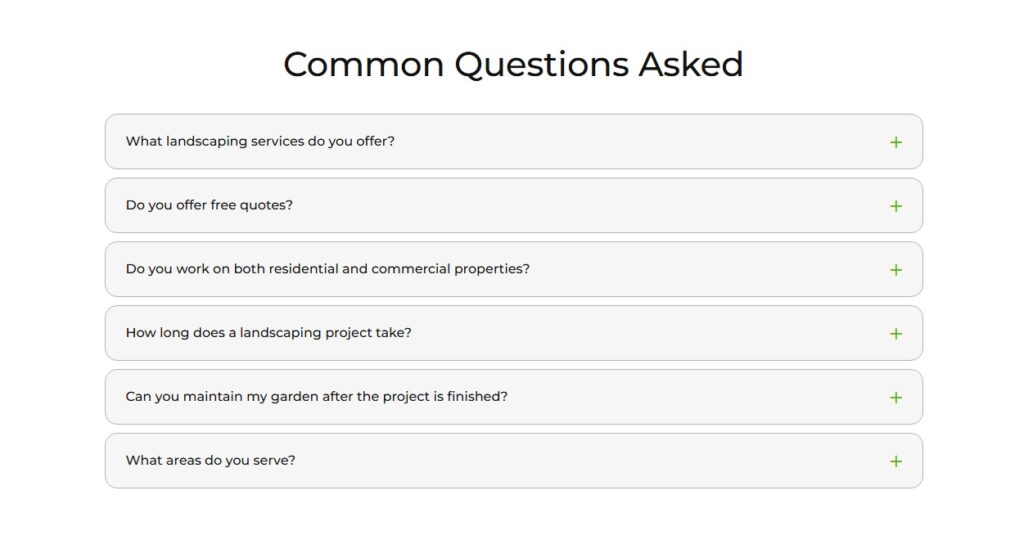
Task: Click the word 'Questions' in the page title
Action: 541,65
